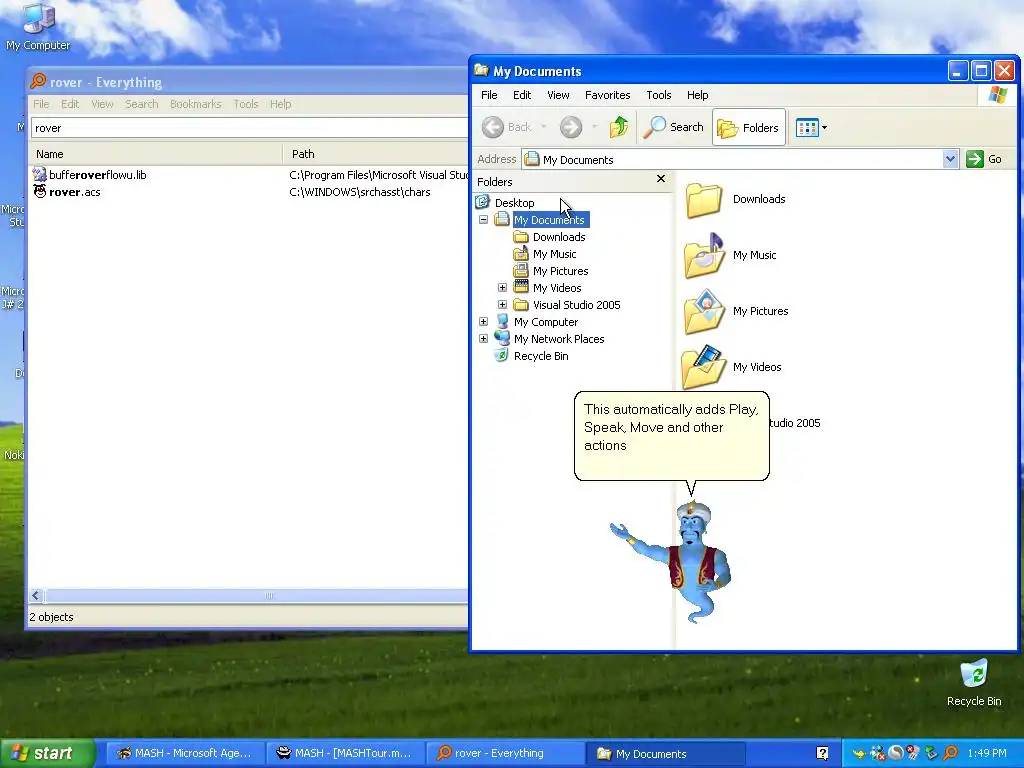Open the Start menu
1024x768 pixels.
coord(46,754)
